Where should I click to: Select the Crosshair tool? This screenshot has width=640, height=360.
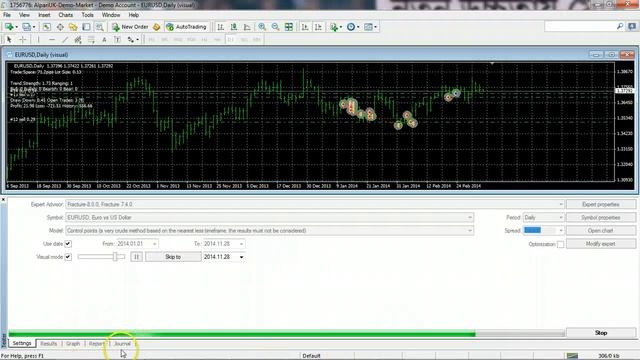(23, 40)
